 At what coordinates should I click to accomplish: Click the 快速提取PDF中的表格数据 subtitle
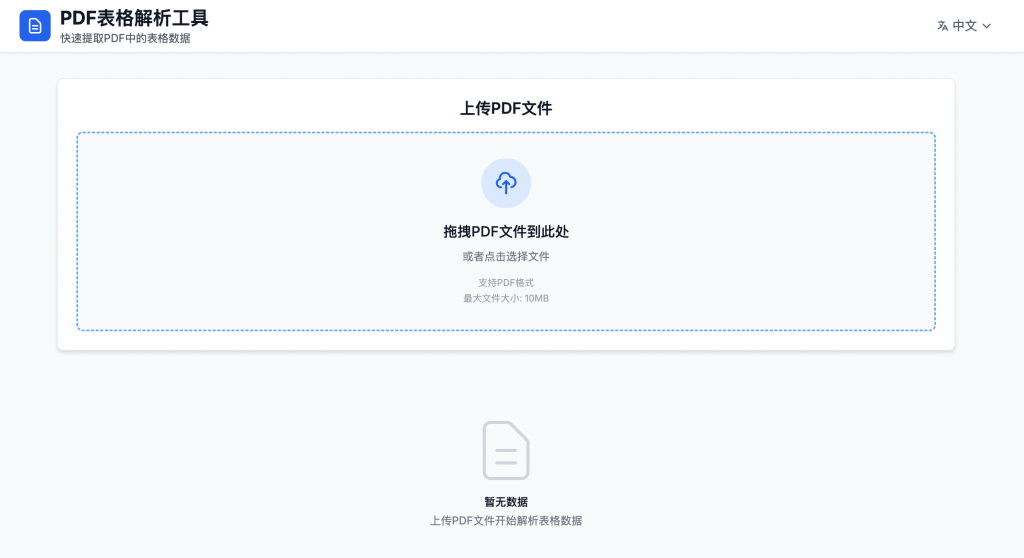[125, 39]
